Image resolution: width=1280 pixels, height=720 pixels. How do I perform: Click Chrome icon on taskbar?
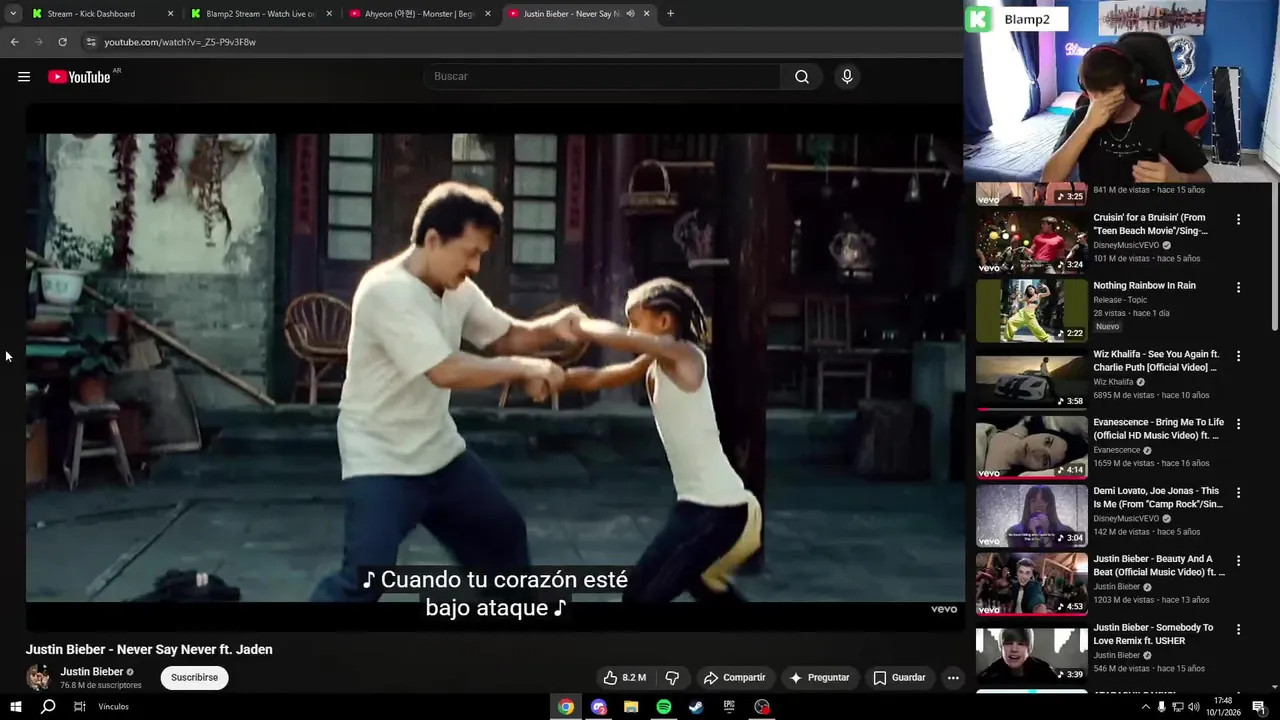[566, 707]
